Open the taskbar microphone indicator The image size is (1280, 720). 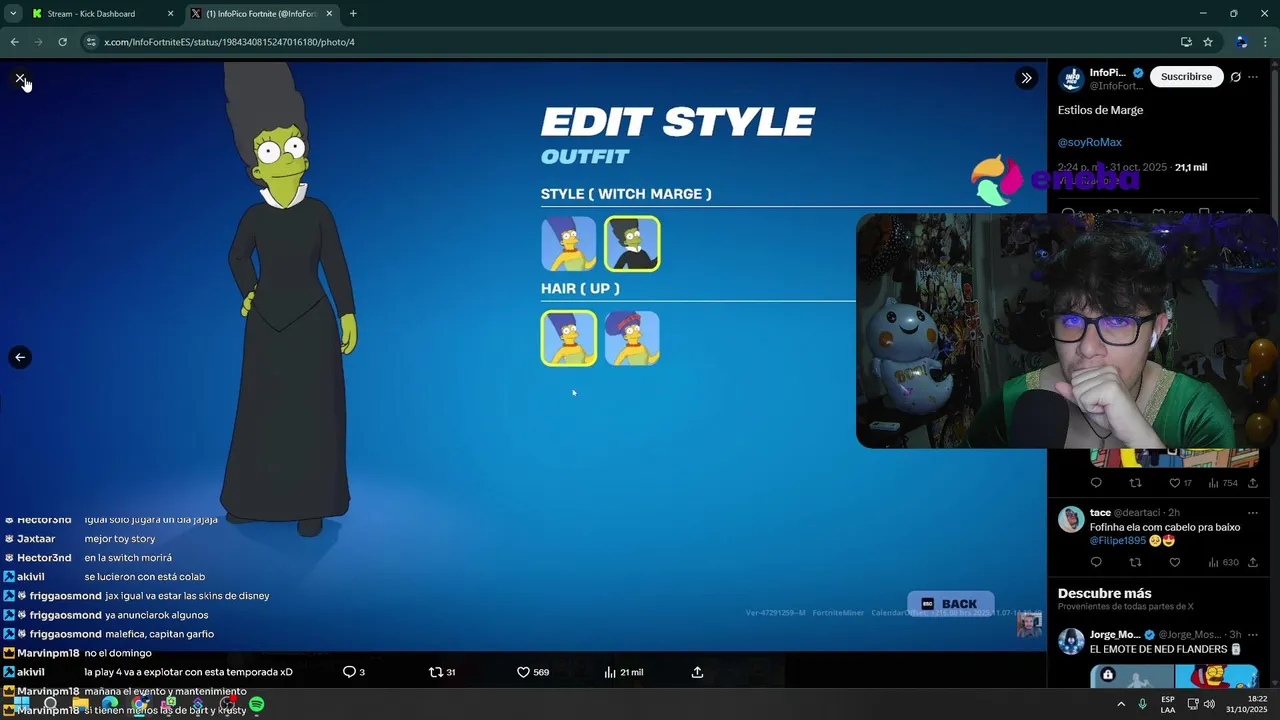point(1142,704)
